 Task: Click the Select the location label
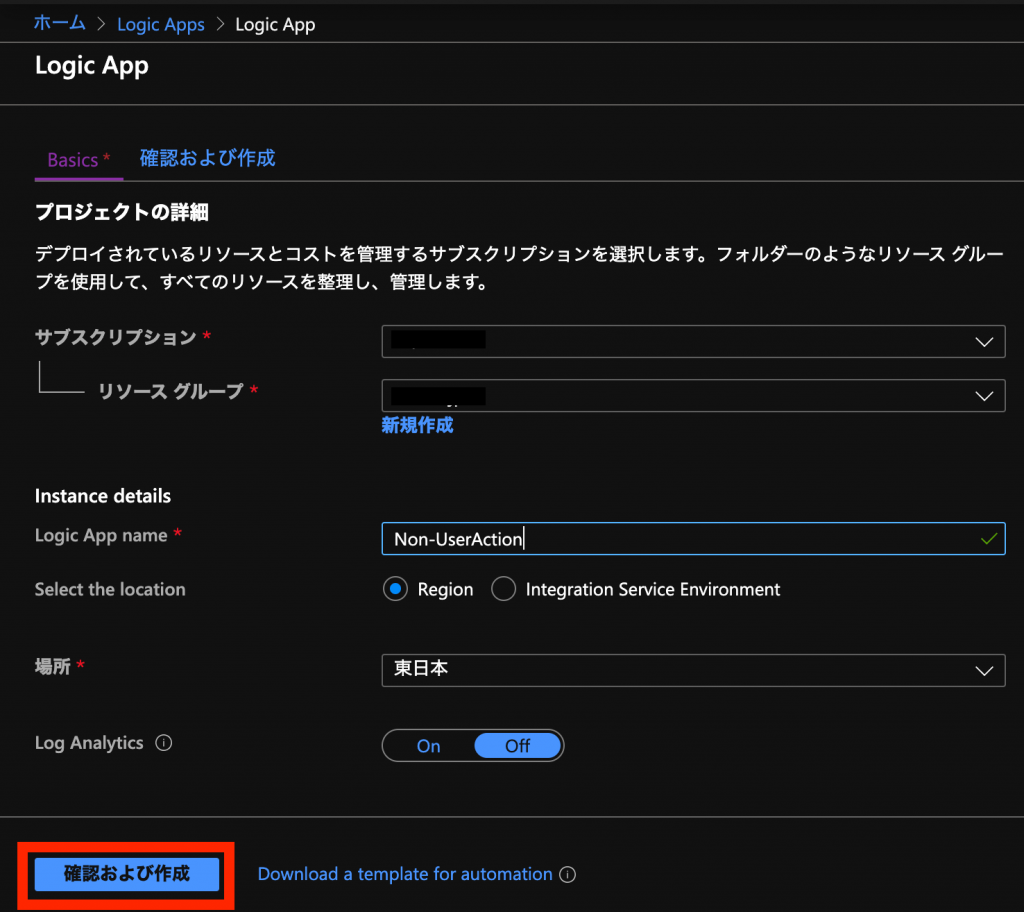coord(110,589)
